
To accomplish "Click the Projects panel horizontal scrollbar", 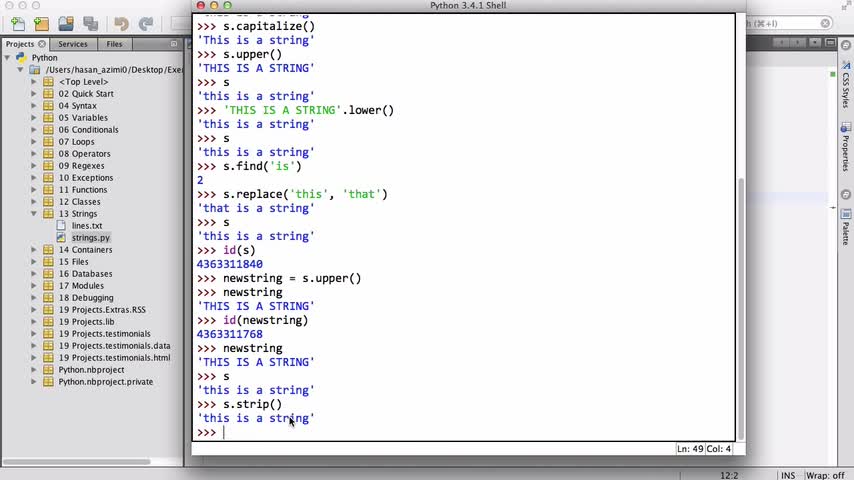I will click(x=77, y=461).
